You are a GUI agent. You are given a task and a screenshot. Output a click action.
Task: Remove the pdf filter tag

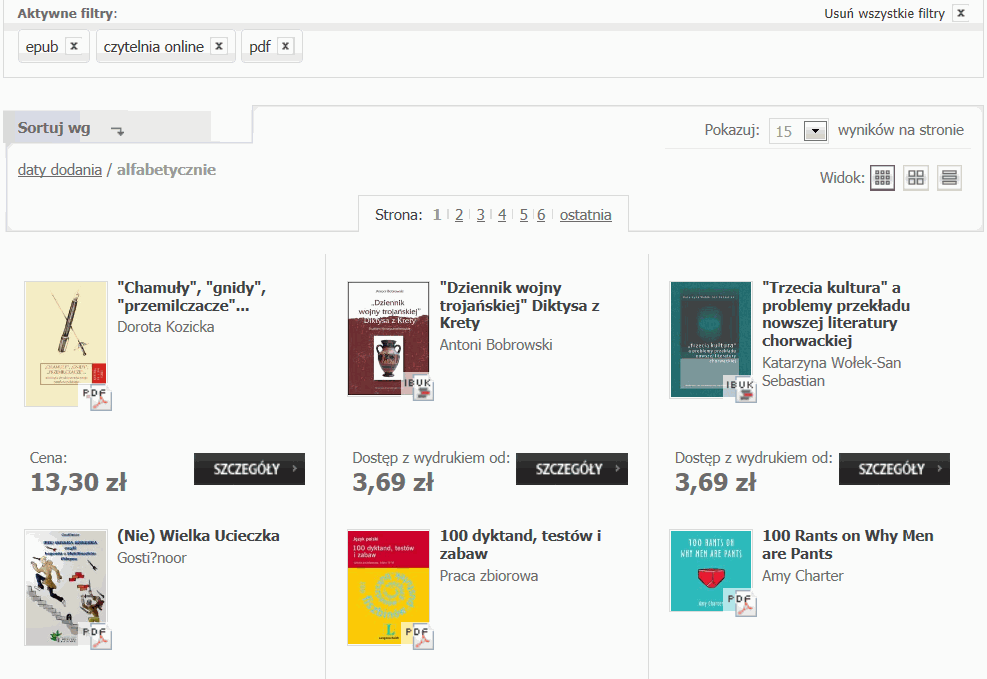point(285,46)
